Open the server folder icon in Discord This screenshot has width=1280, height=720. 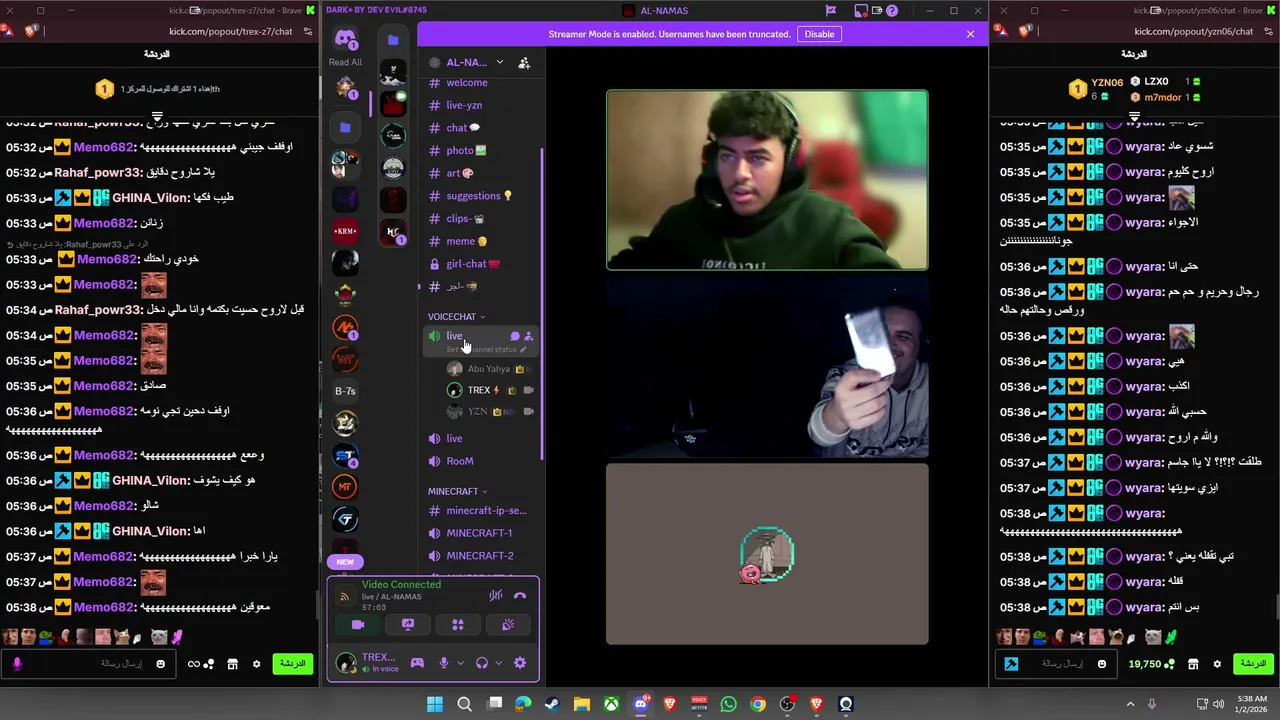(x=345, y=127)
